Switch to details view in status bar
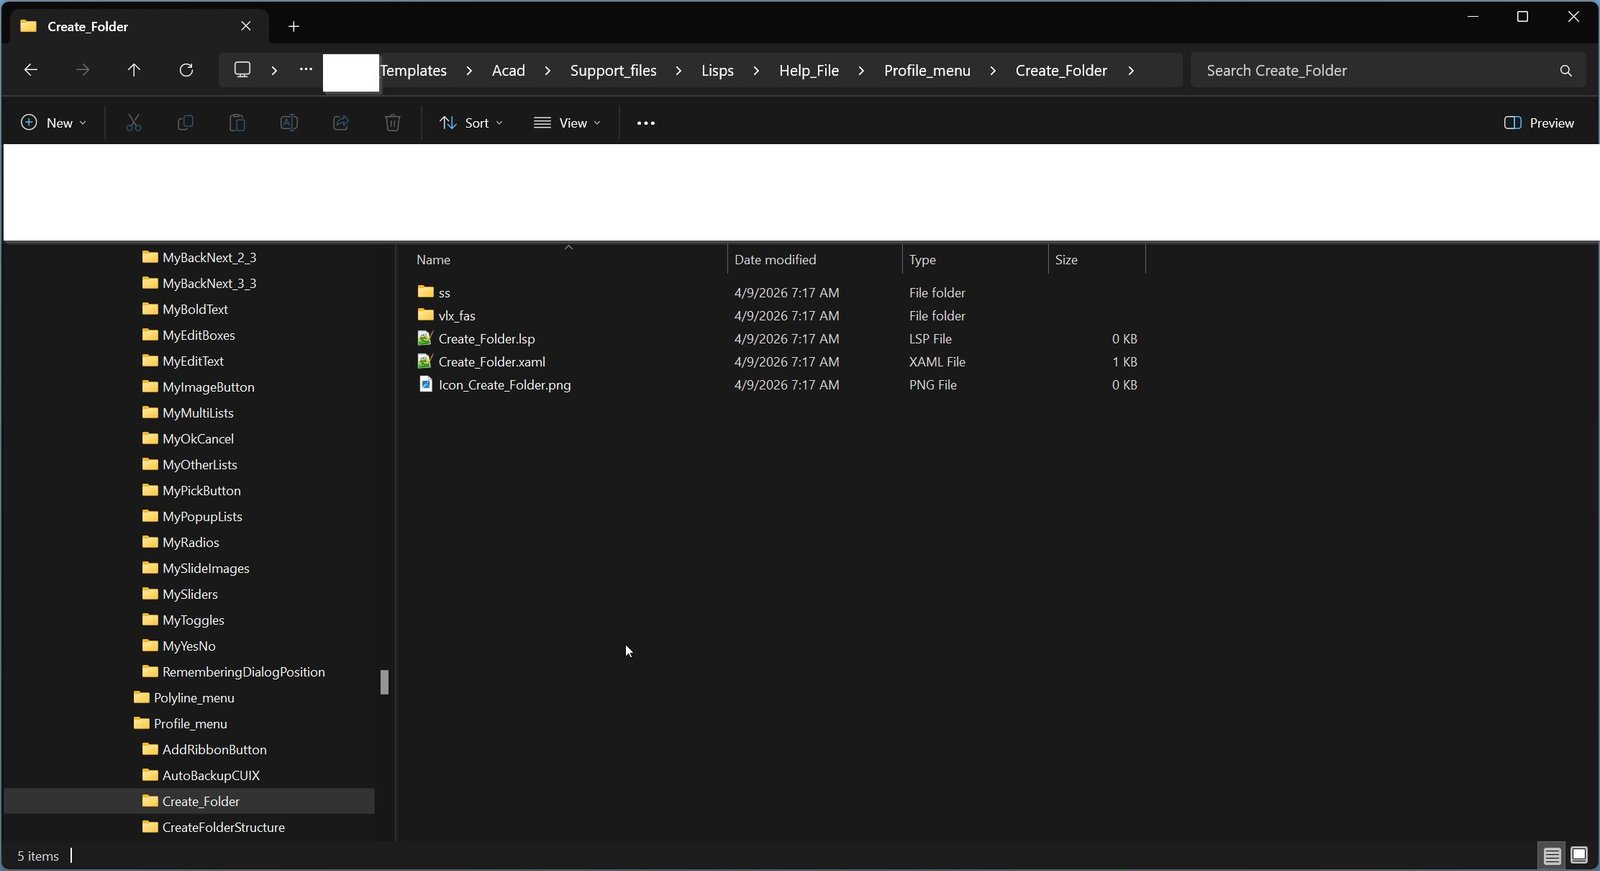Image resolution: width=1600 pixels, height=871 pixels. click(1552, 856)
